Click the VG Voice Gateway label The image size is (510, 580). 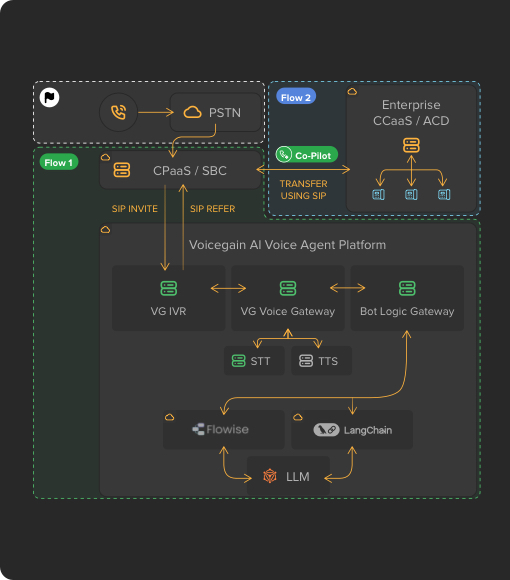point(288,311)
